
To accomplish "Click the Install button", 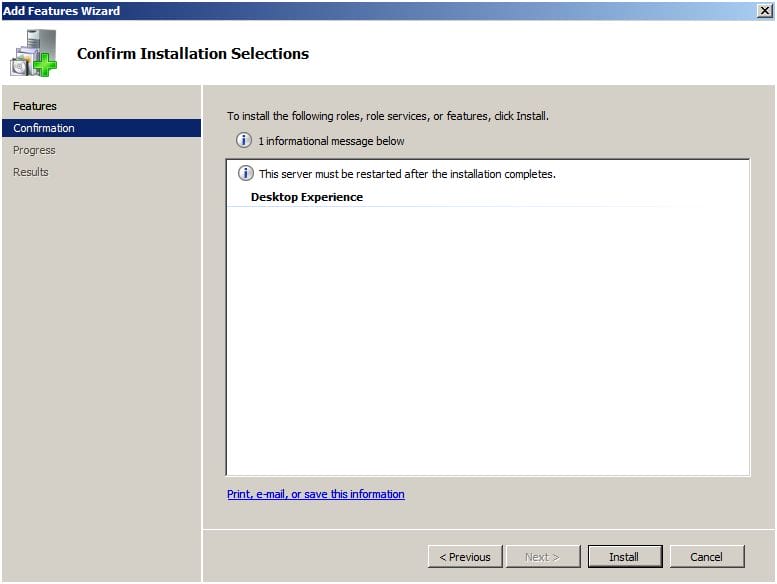I will tap(625, 557).
